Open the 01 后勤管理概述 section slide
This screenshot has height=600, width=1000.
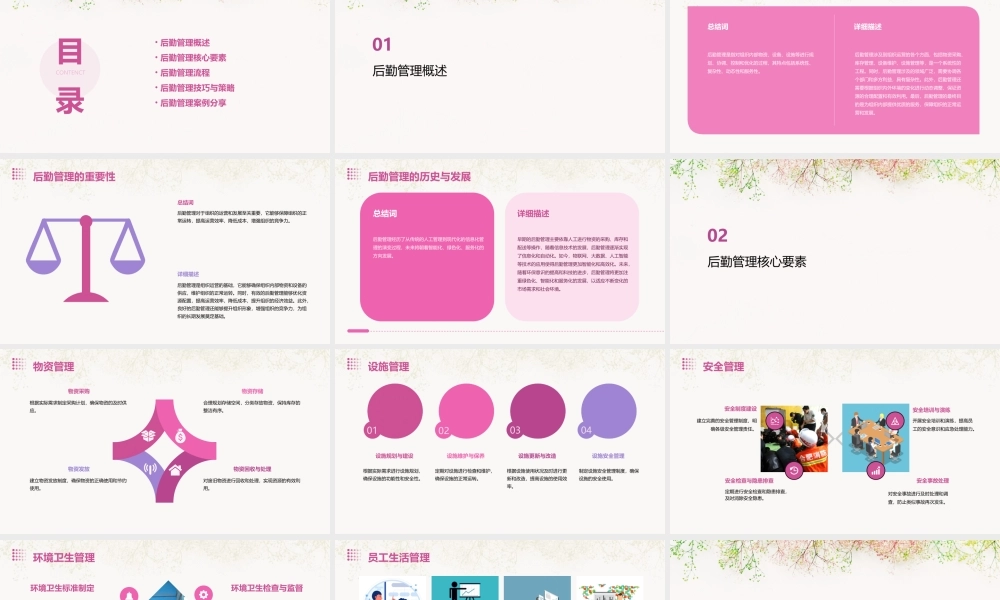[x=500, y=77]
